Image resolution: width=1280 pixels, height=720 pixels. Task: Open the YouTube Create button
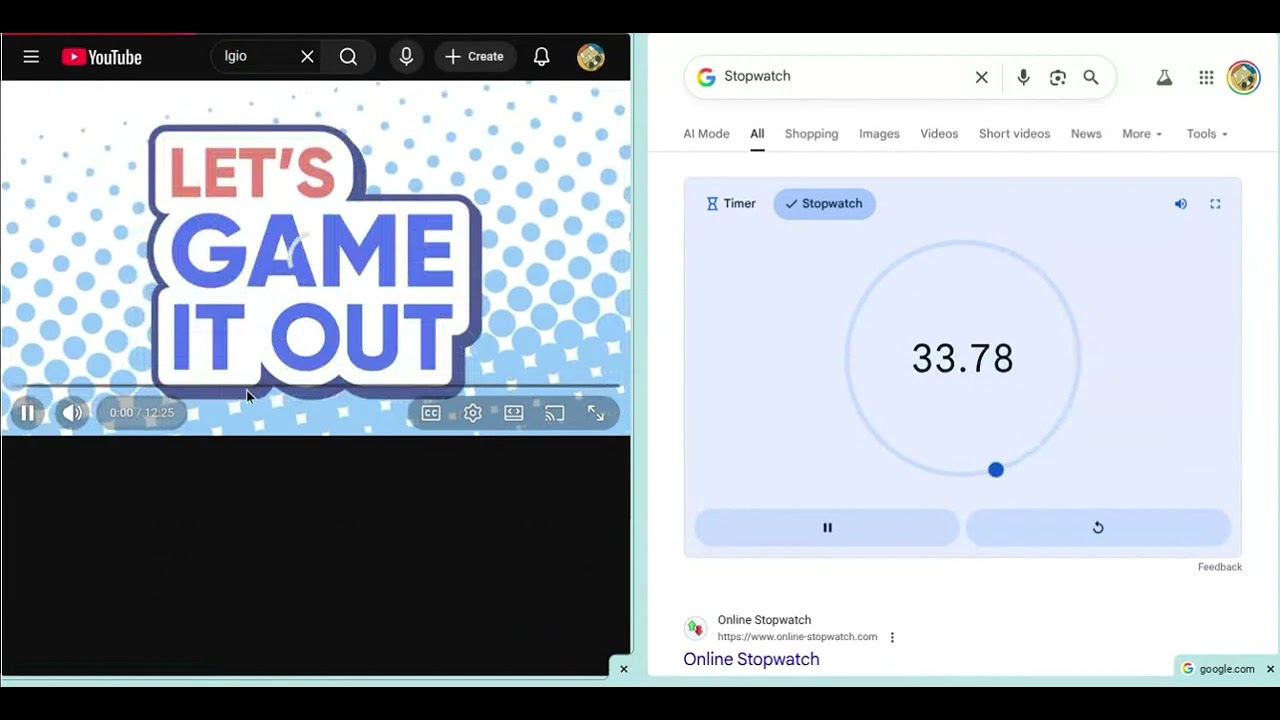tap(475, 57)
